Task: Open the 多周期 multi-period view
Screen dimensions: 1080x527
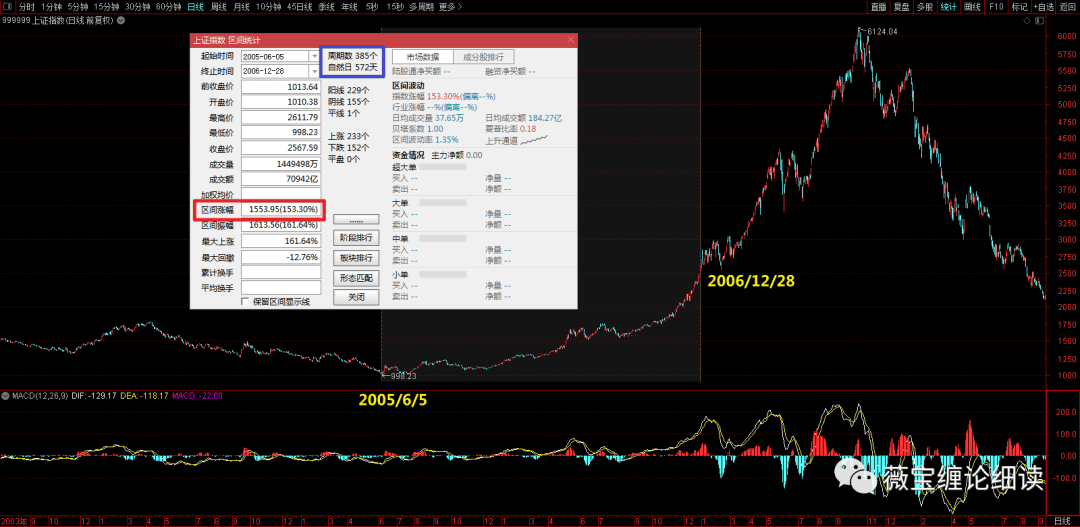Action: 421,6
